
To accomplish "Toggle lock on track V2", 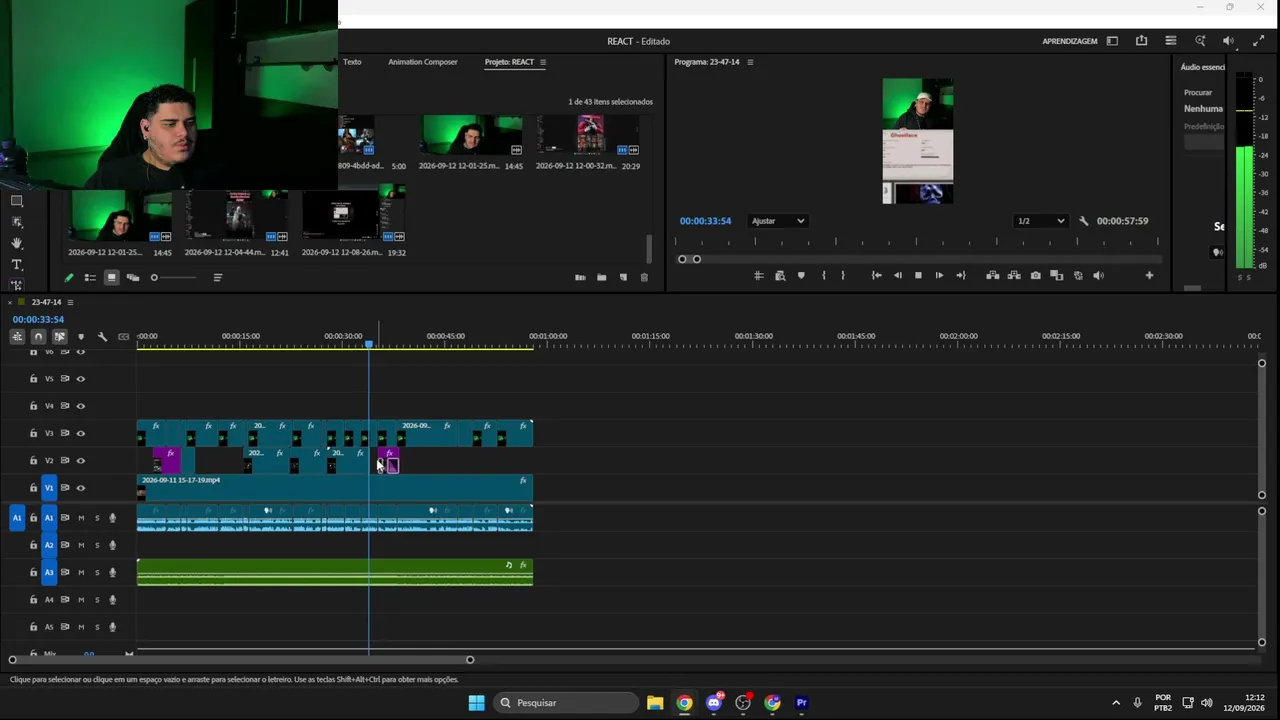I will [x=33, y=461].
